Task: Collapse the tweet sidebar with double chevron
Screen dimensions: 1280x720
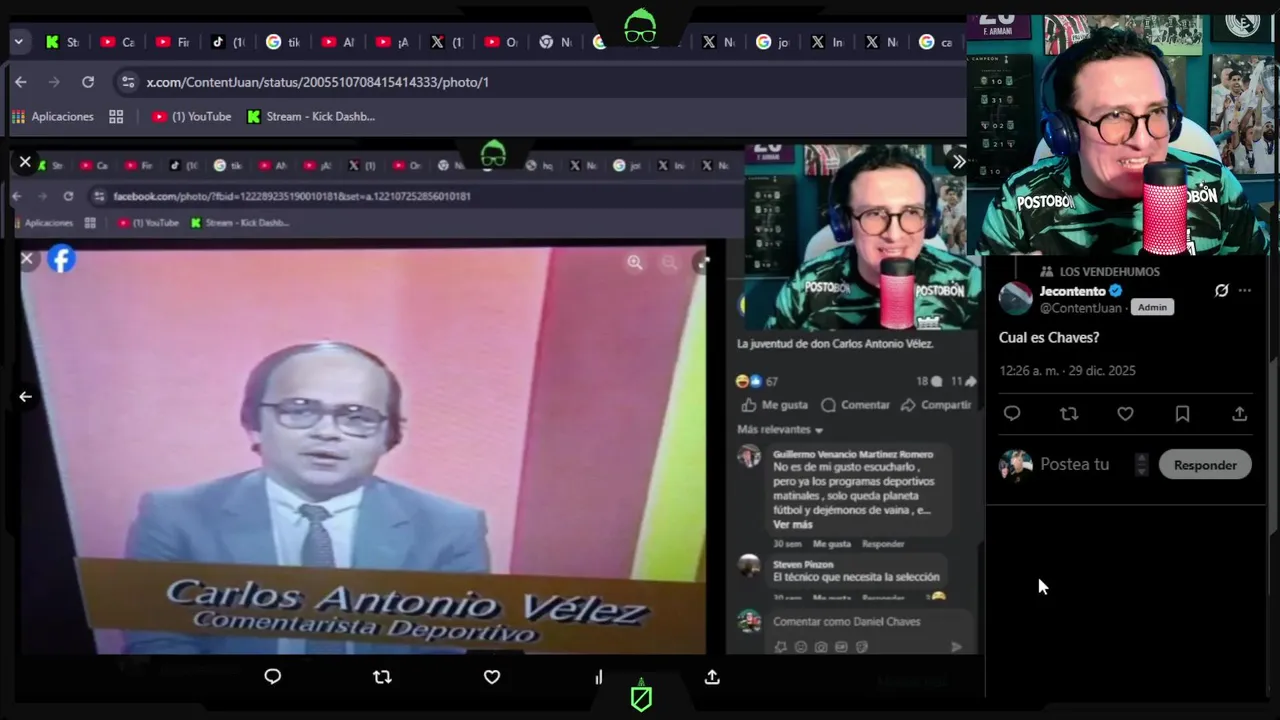Action: 959,162
